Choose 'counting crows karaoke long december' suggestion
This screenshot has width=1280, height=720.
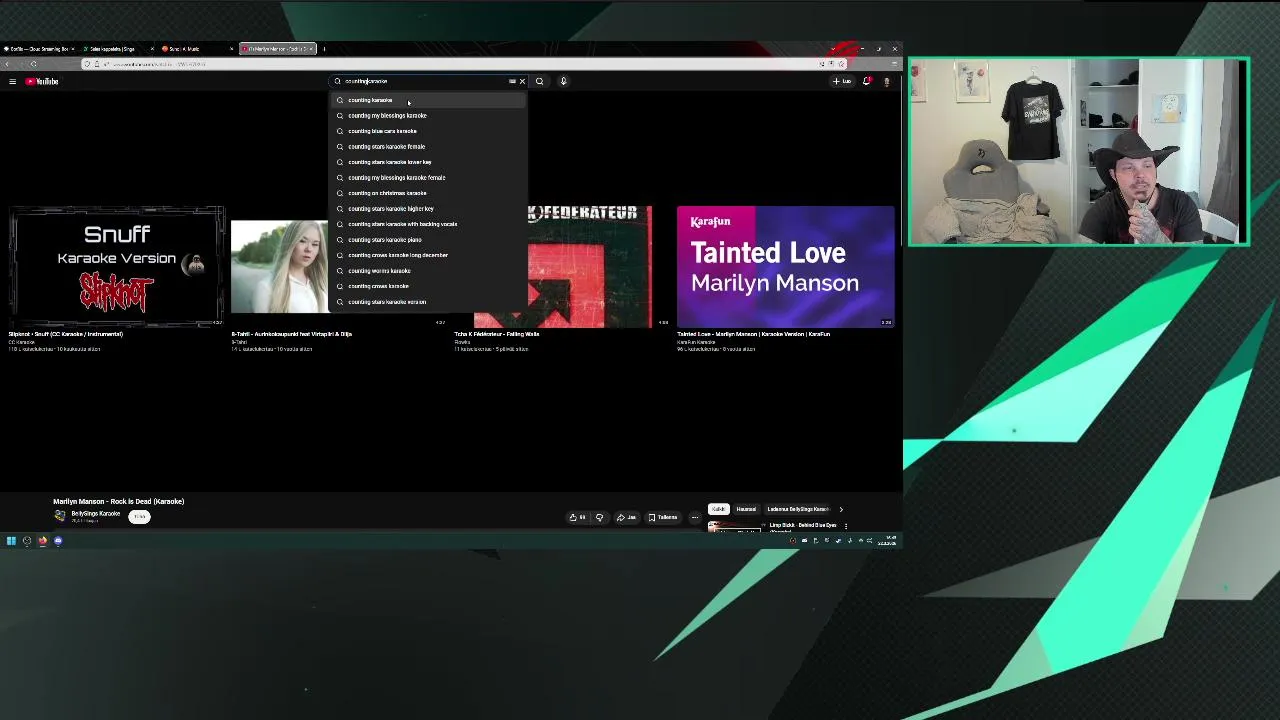[428, 255]
